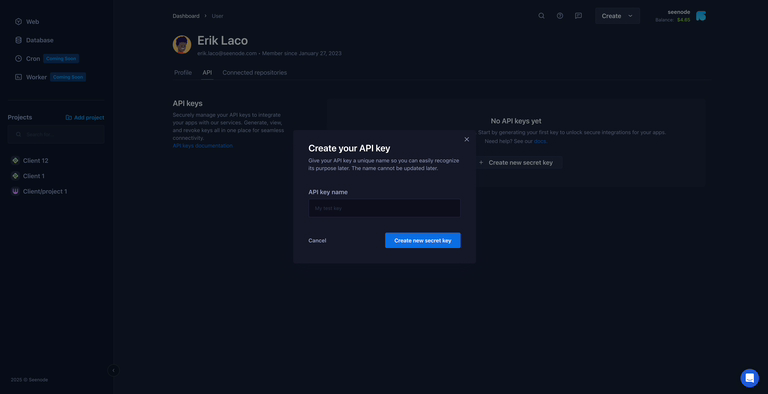Click Erik Laco profile avatar
Viewport: 768px width, 394px height.
pos(182,45)
